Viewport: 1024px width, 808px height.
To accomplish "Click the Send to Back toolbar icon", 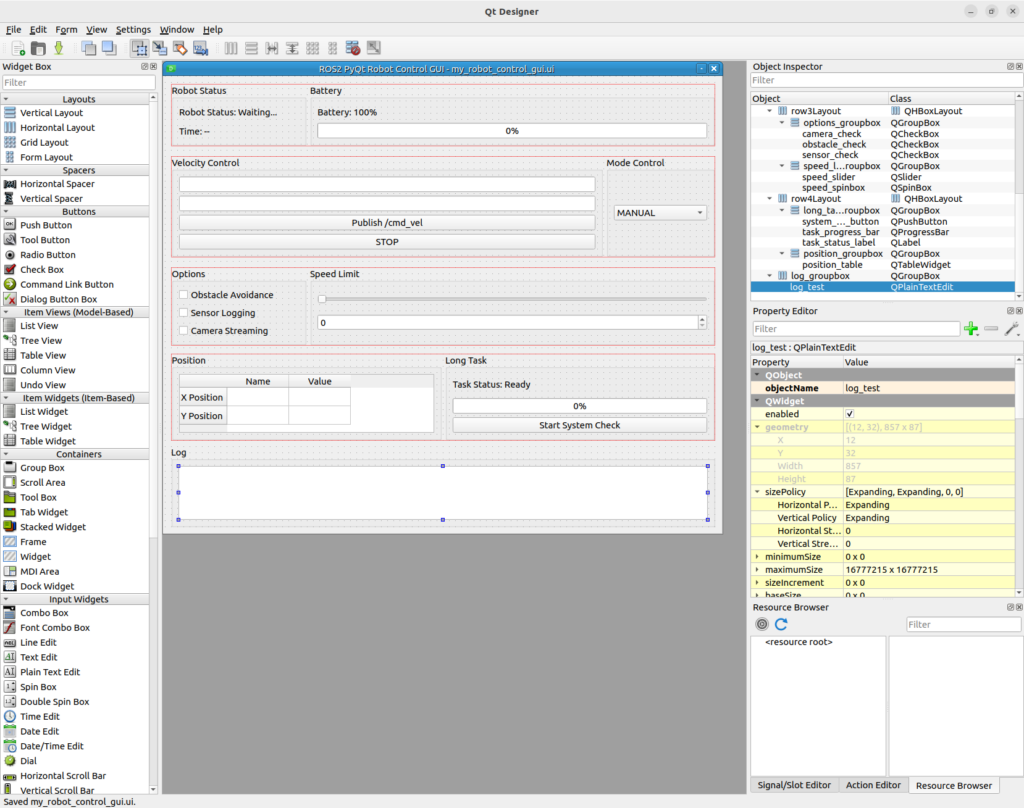I will (x=89, y=48).
